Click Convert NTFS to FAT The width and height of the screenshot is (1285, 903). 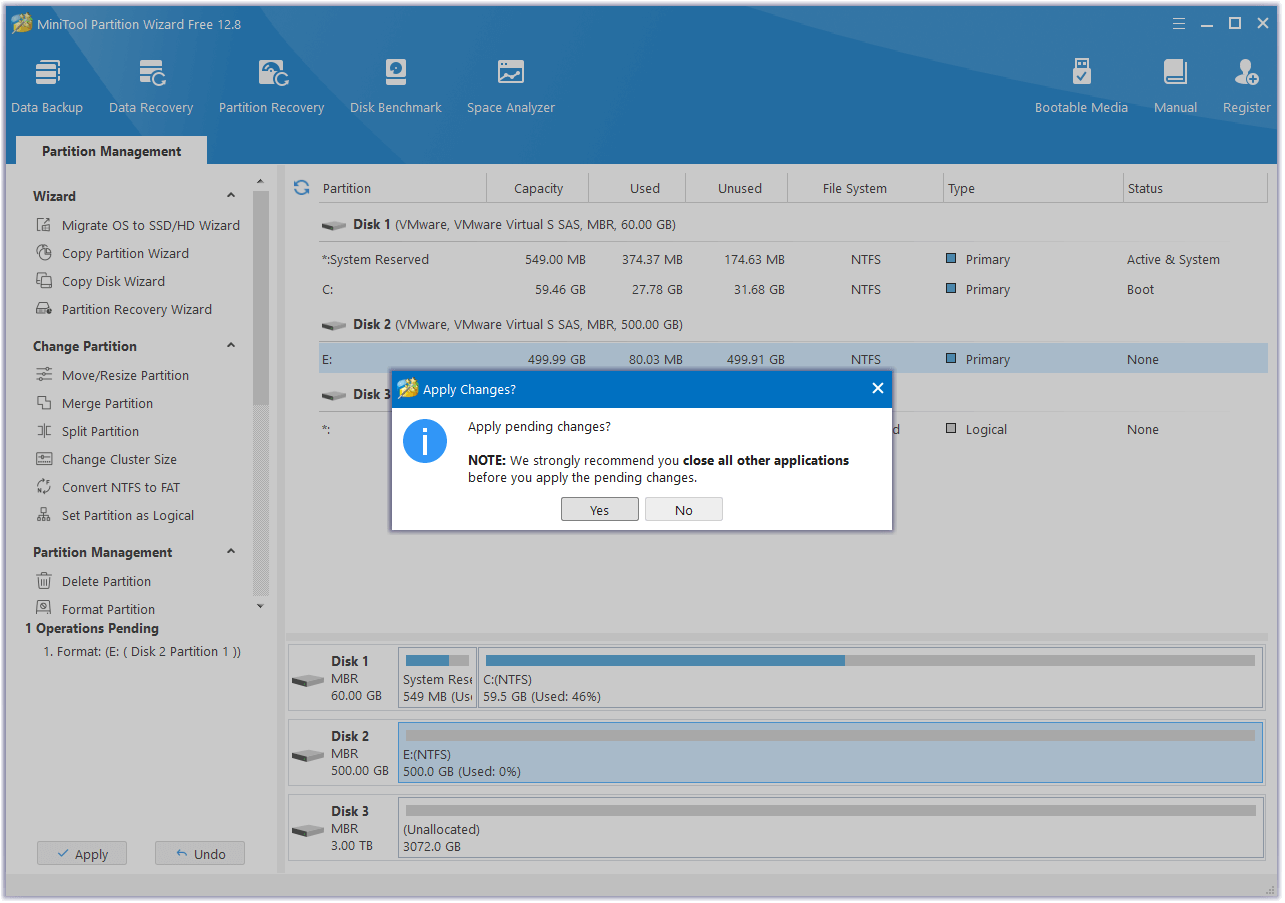[x=108, y=487]
